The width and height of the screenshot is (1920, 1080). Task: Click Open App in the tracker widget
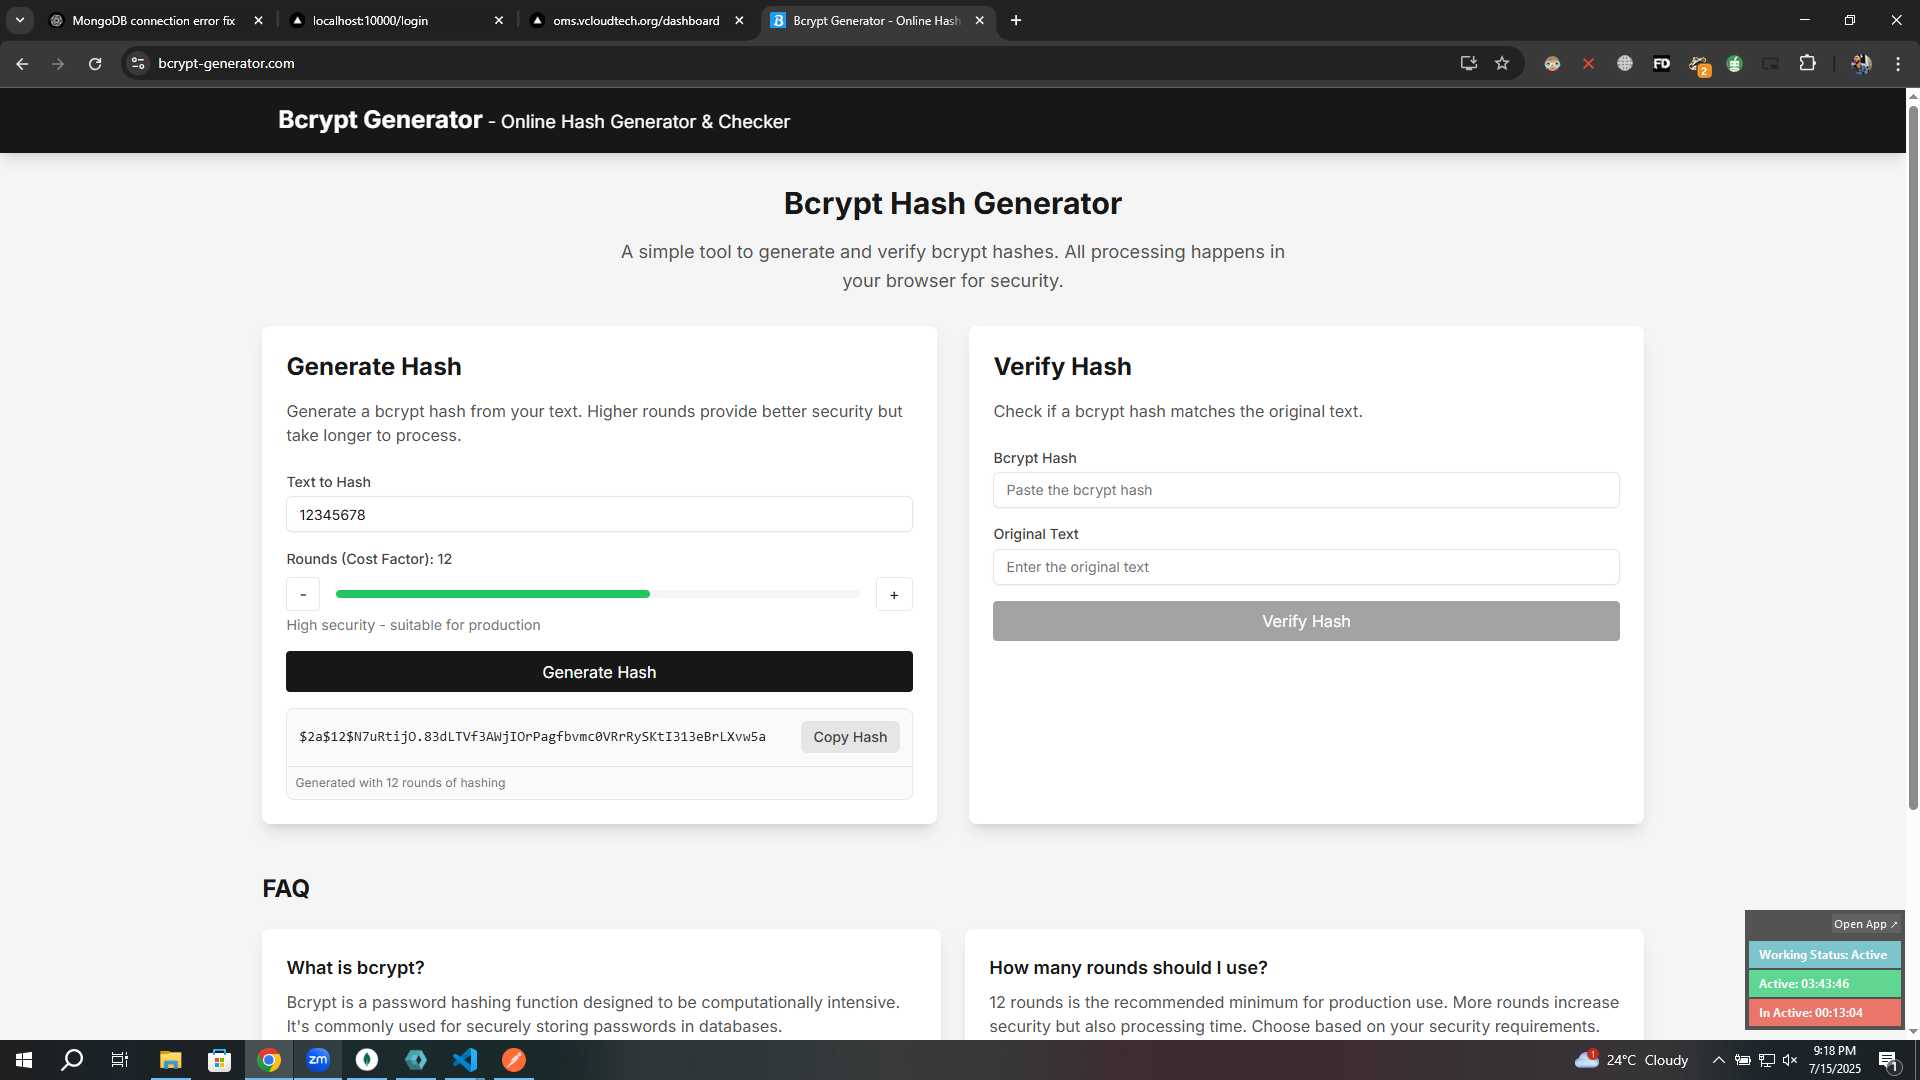tap(1865, 924)
